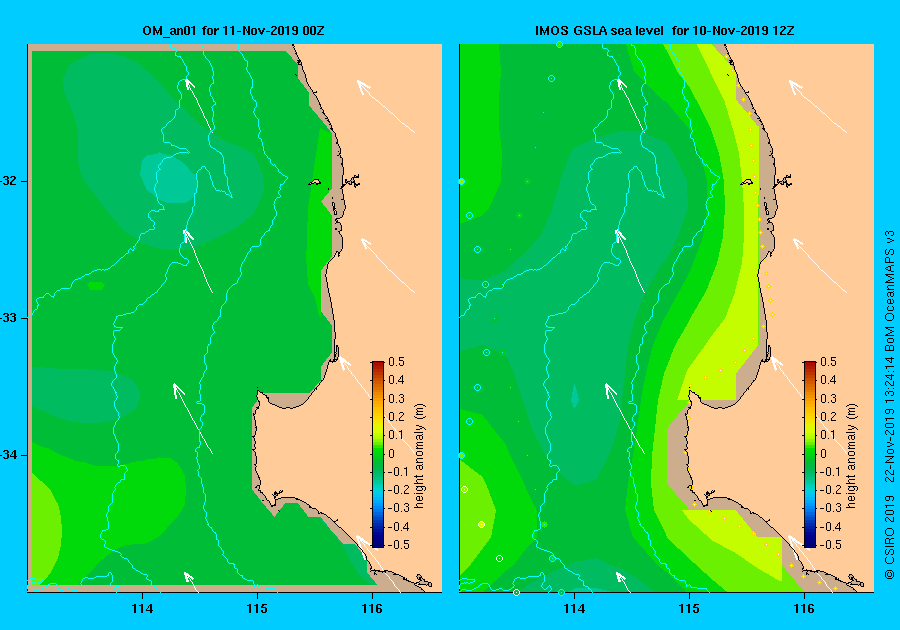The width and height of the screenshot is (900, 630).
Task: Click the OM_an01 11-Nov-2019 00Z title
Action: 233,31
